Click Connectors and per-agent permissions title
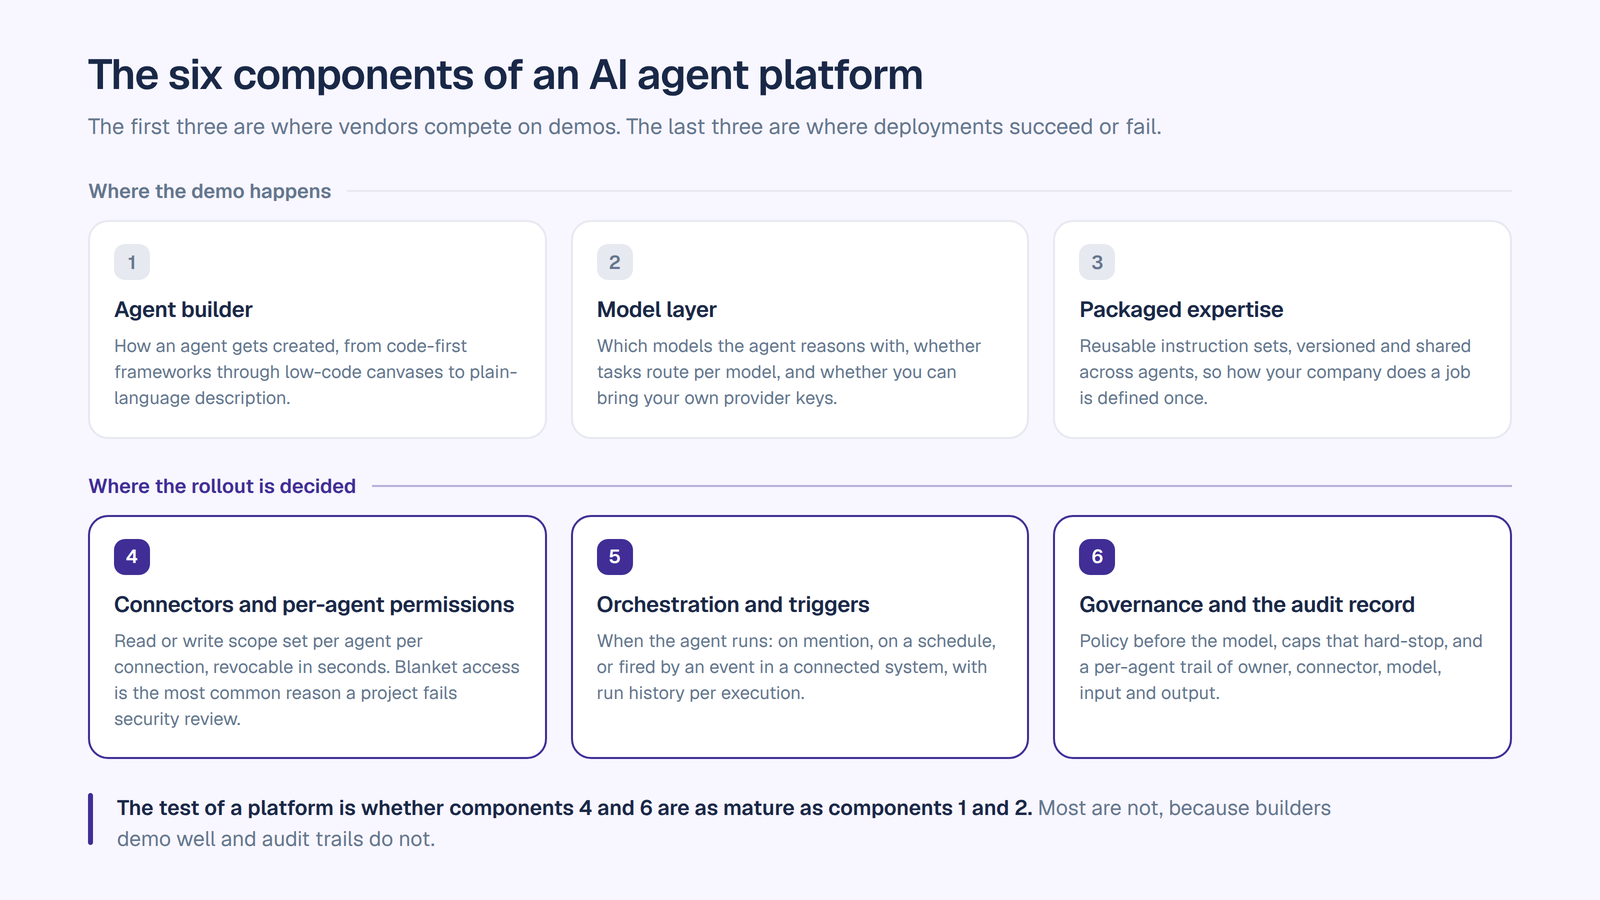Viewport: 1600px width, 900px height. [314, 605]
